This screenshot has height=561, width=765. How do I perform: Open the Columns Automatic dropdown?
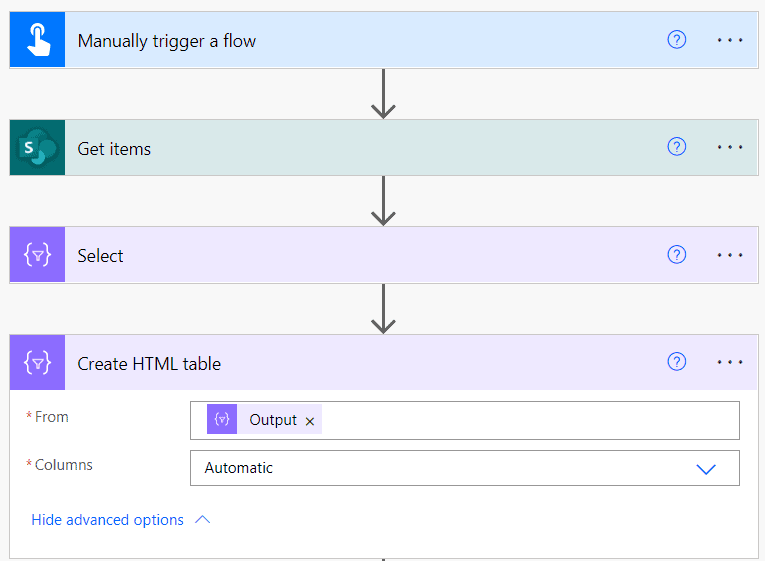[x=464, y=468]
